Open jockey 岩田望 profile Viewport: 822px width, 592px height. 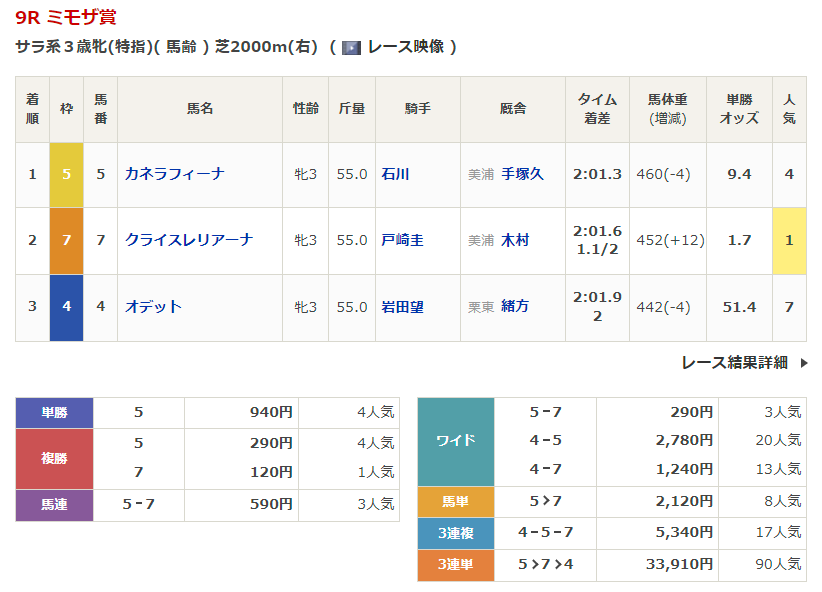(402, 307)
